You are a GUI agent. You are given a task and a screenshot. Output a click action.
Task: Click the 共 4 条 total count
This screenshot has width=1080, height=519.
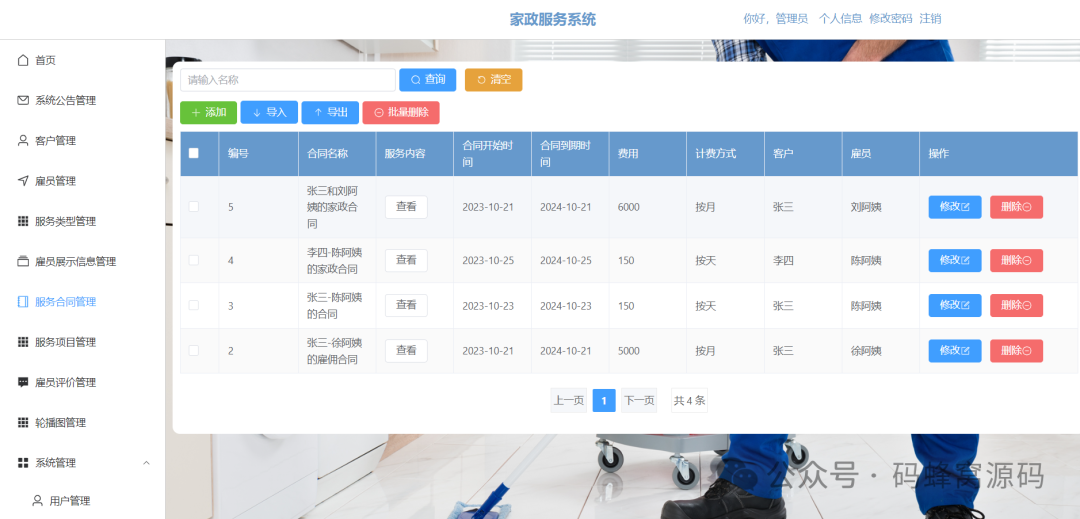(x=689, y=401)
